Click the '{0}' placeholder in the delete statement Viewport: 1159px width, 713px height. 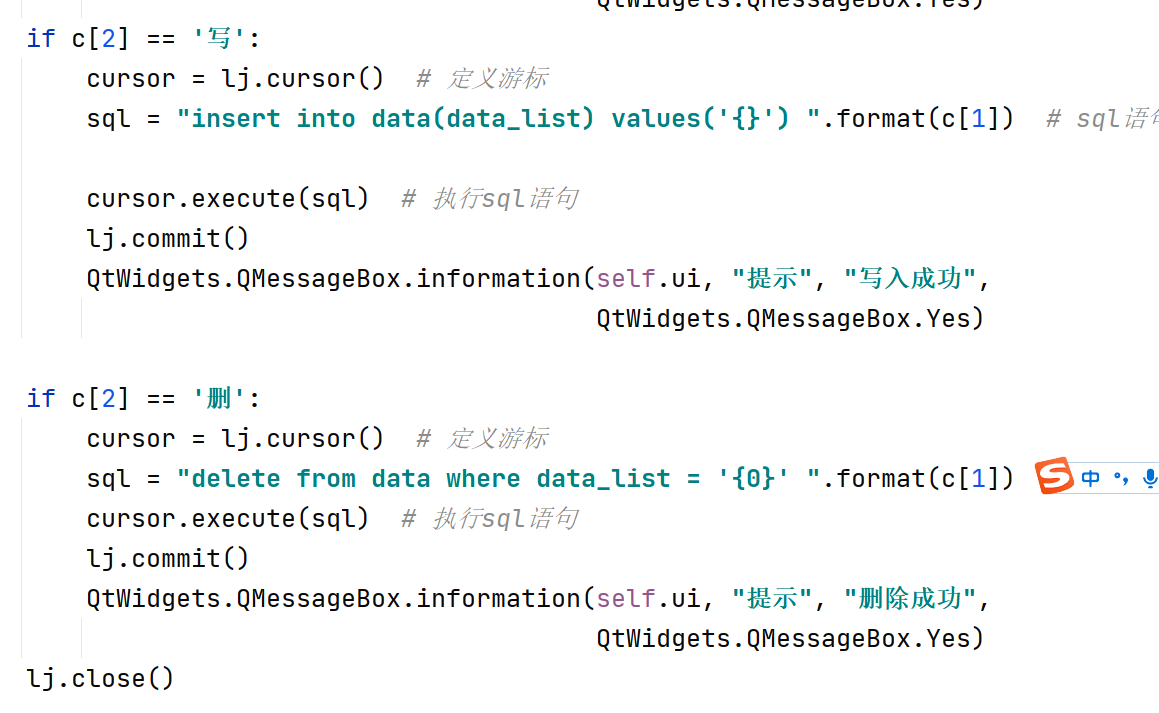[753, 479]
